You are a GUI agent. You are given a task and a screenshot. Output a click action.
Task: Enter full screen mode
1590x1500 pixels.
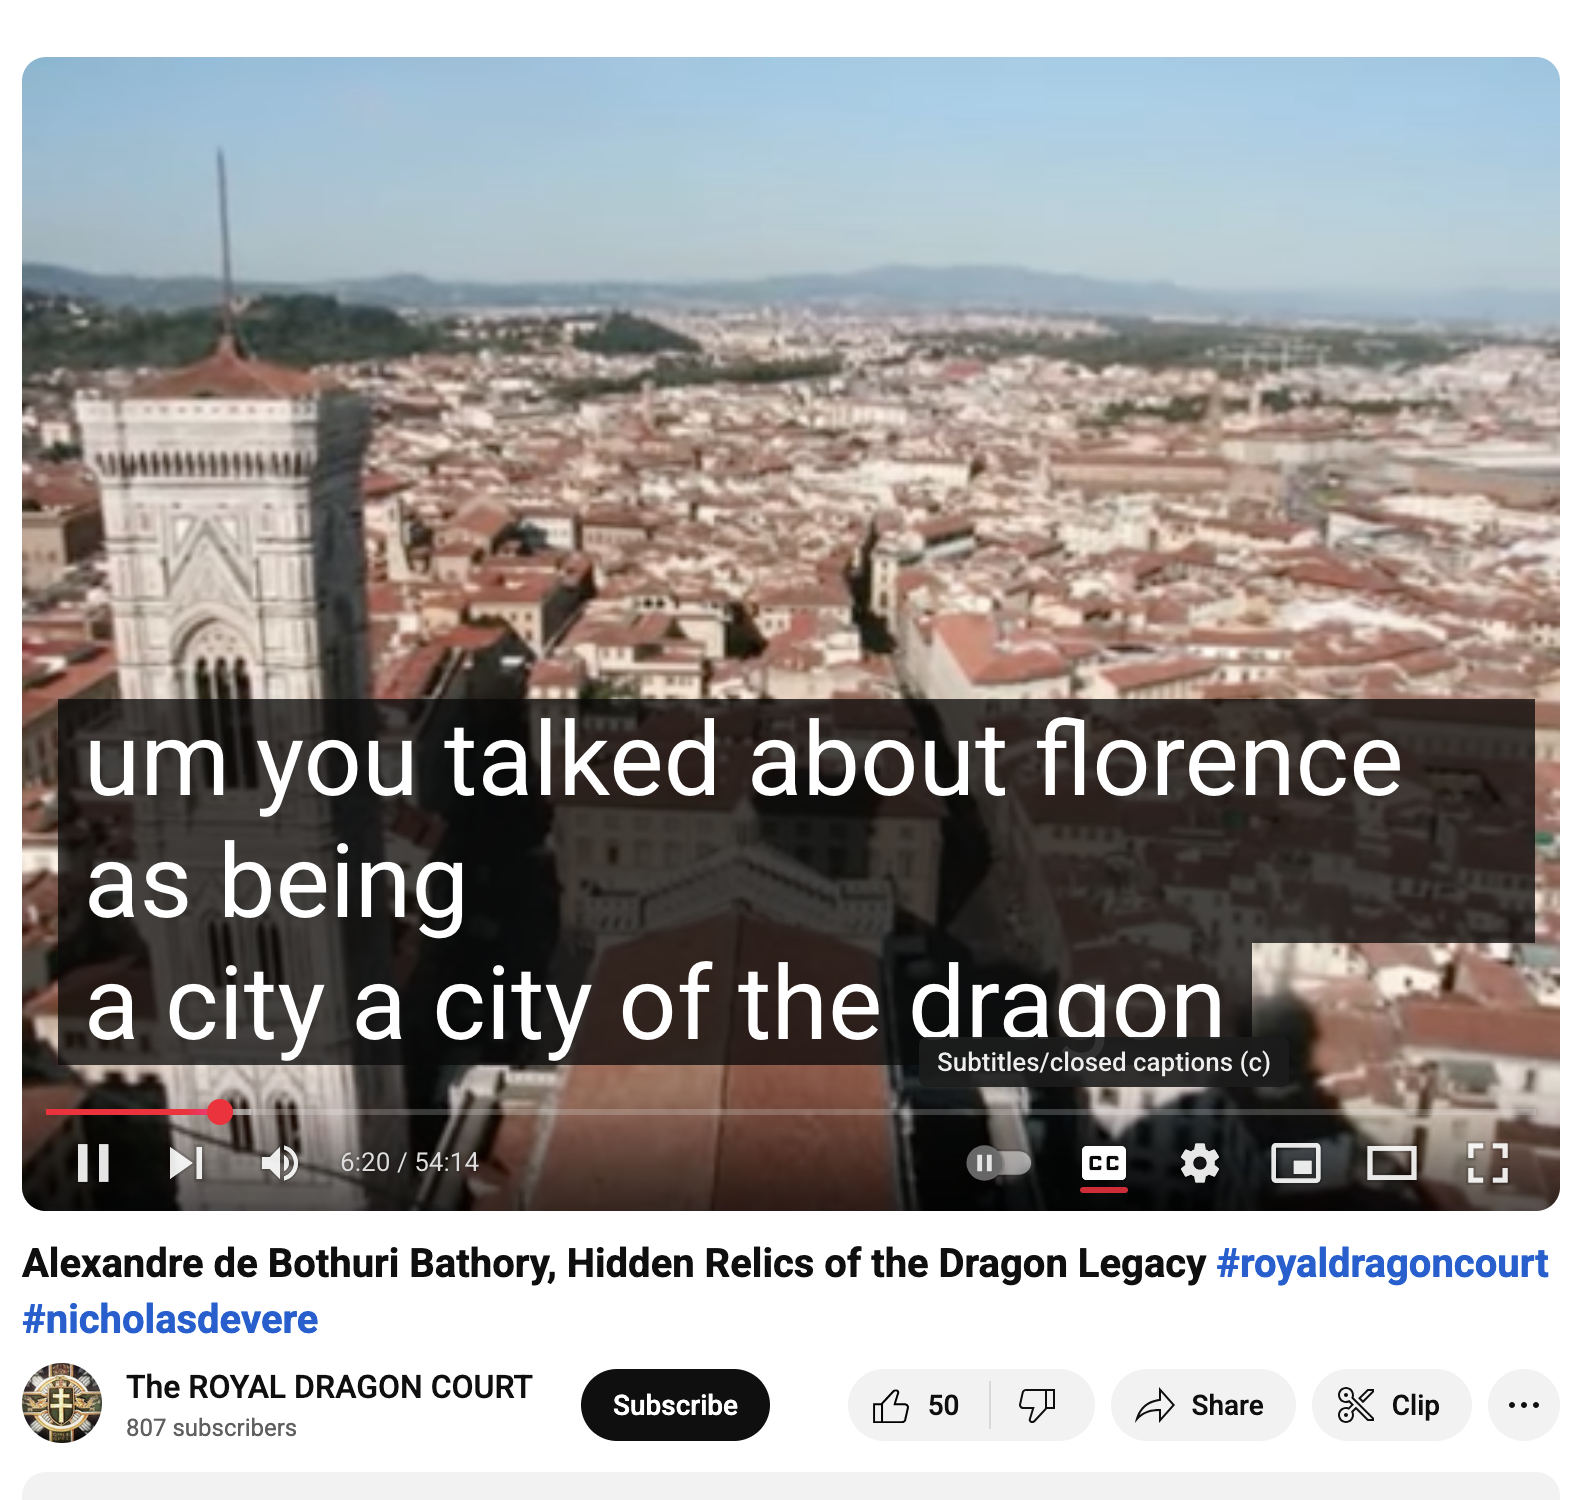tap(1487, 1163)
